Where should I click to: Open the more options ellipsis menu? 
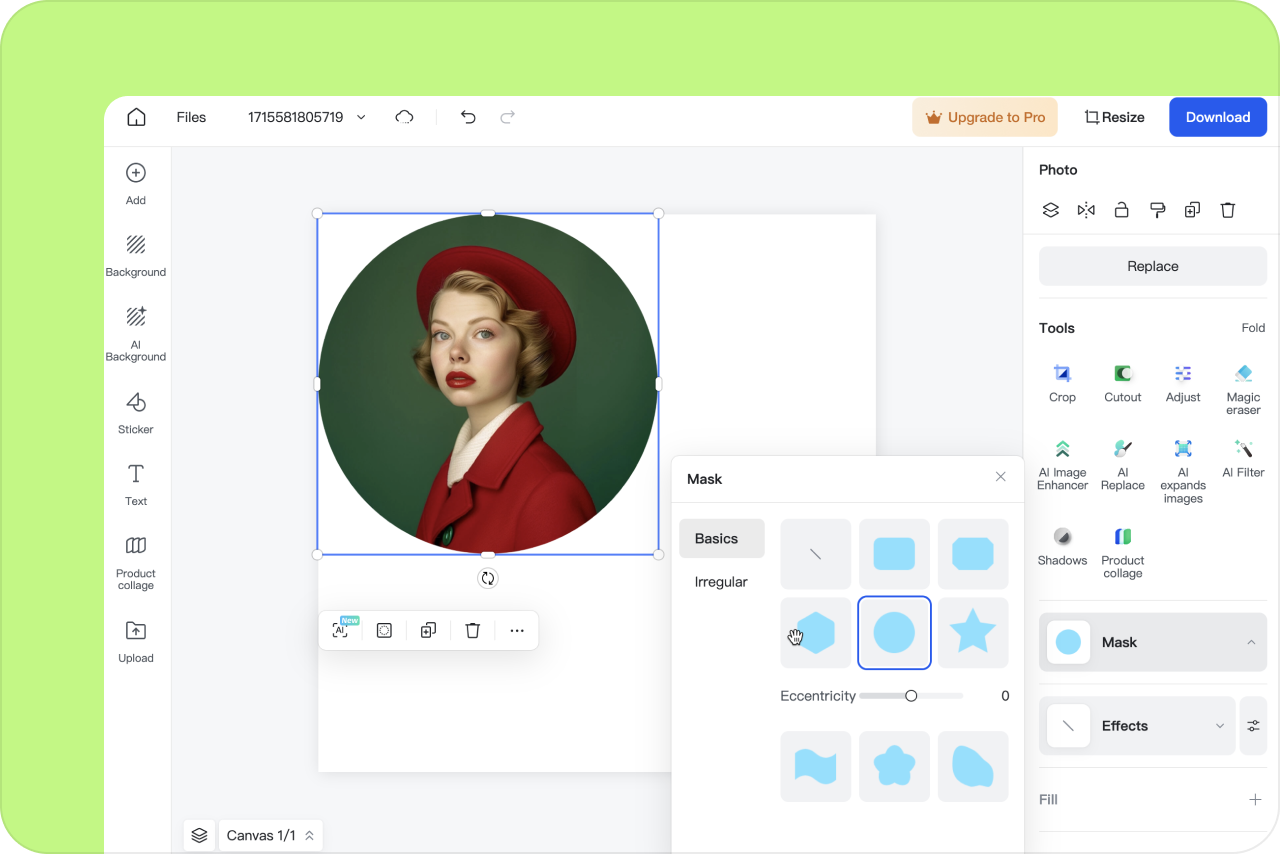click(x=517, y=630)
